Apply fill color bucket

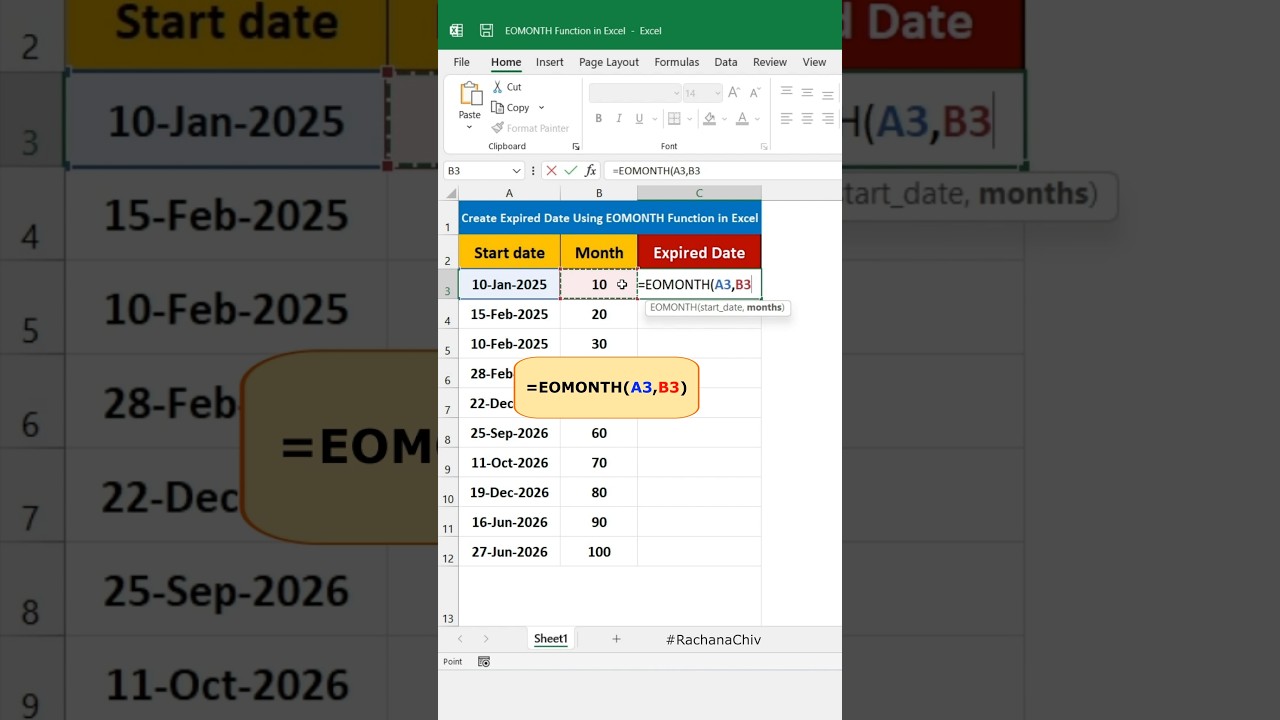pos(709,119)
